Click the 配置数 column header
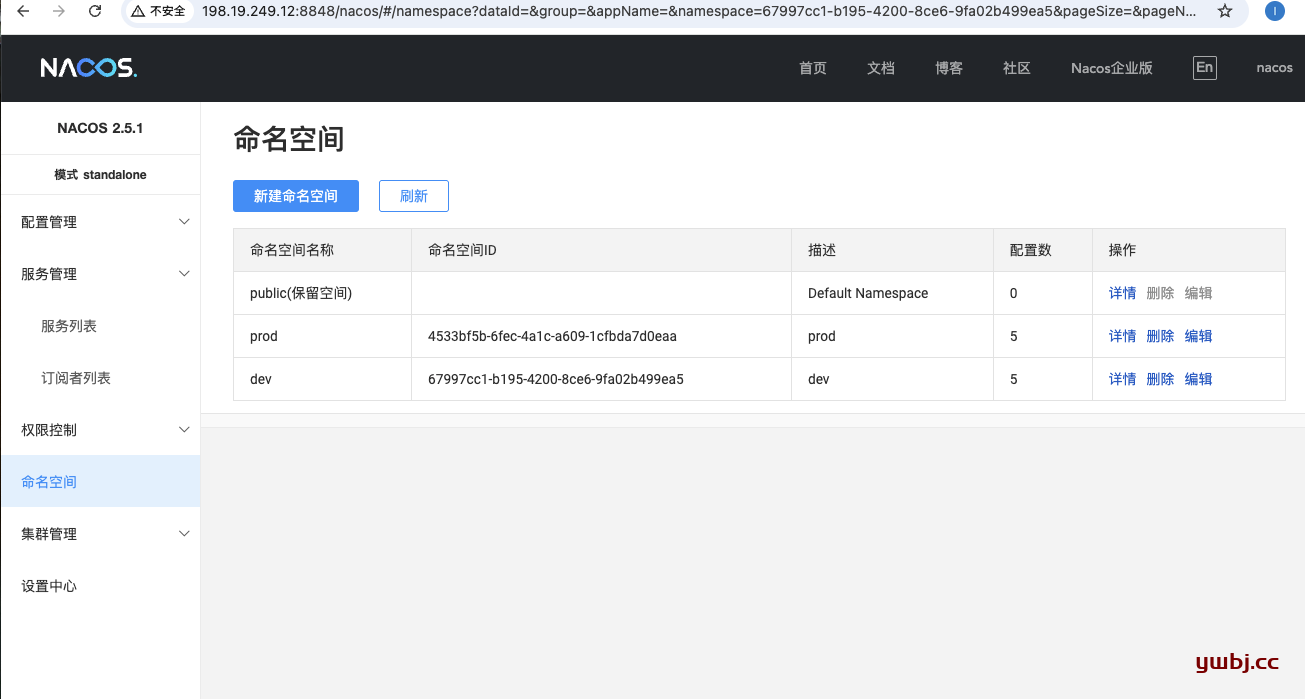Image resolution: width=1305 pixels, height=699 pixels. pos(1043,250)
